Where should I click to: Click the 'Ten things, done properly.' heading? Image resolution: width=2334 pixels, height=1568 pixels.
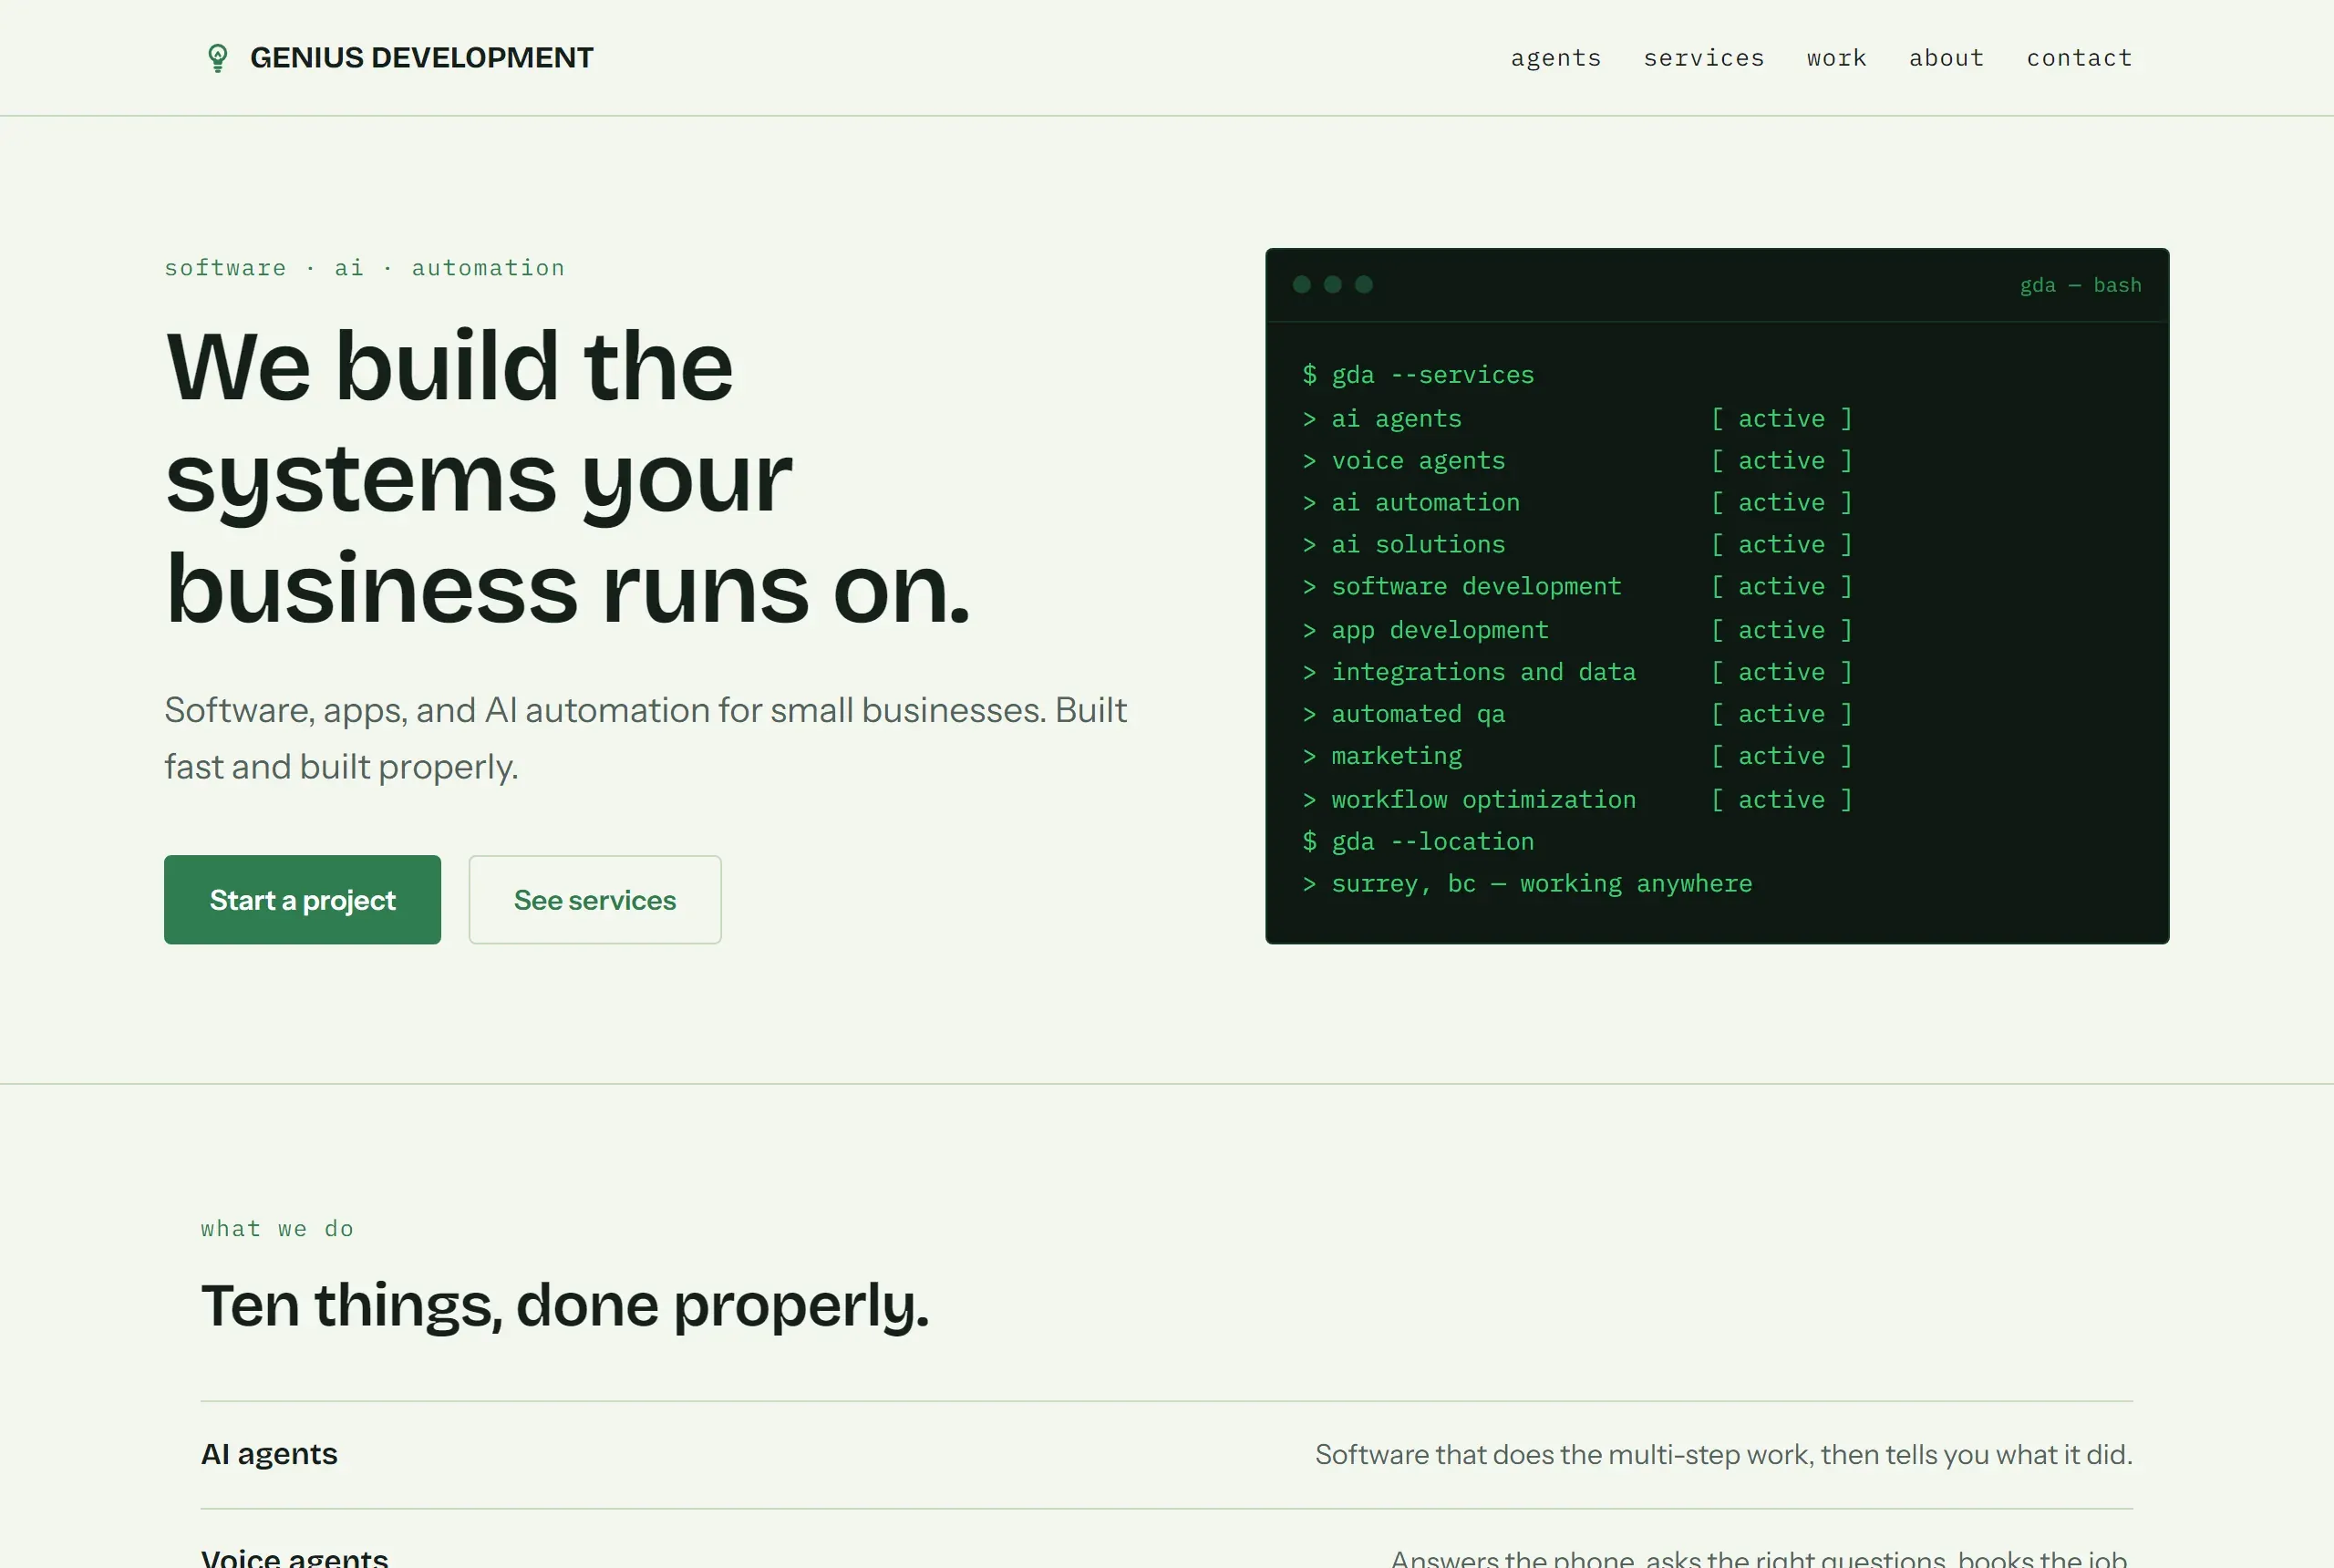[x=565, y=1305]
